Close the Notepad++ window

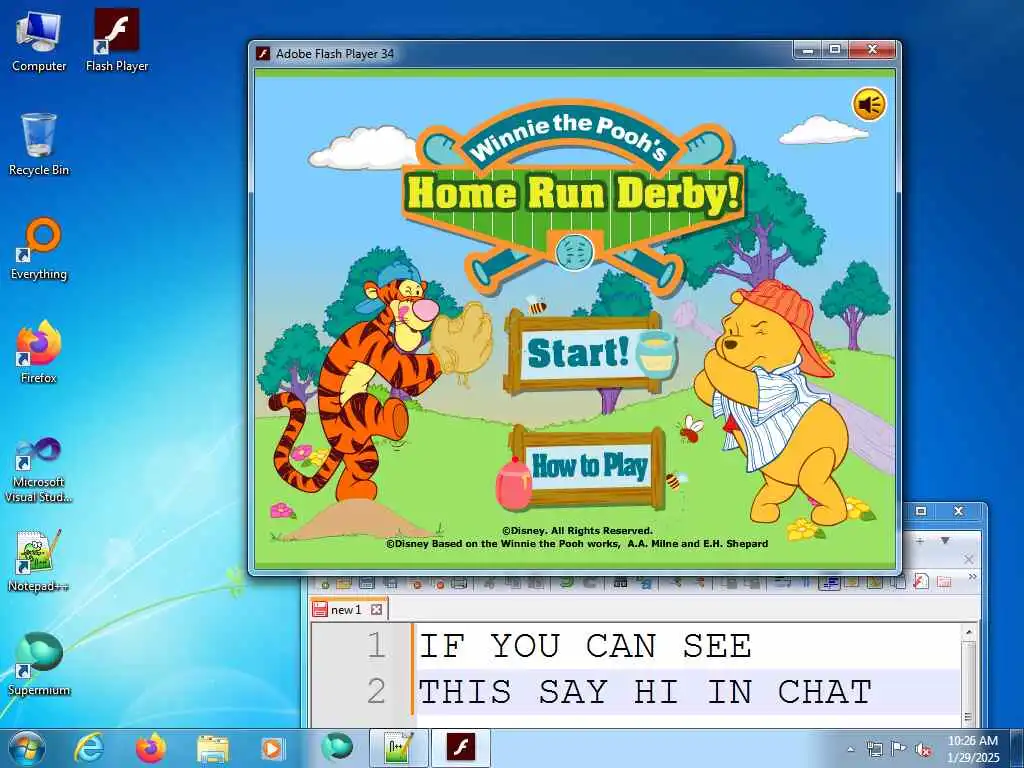point(959,511)
